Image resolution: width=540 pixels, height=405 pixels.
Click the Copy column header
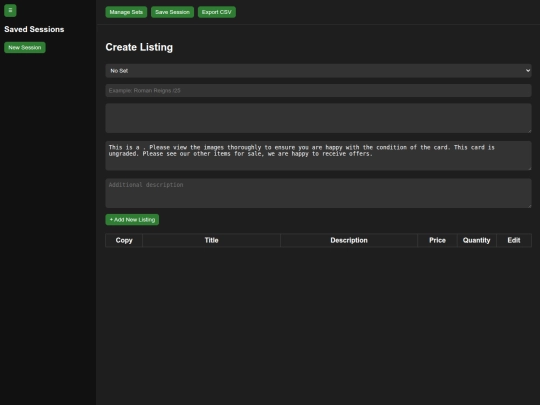click(124, 240)
